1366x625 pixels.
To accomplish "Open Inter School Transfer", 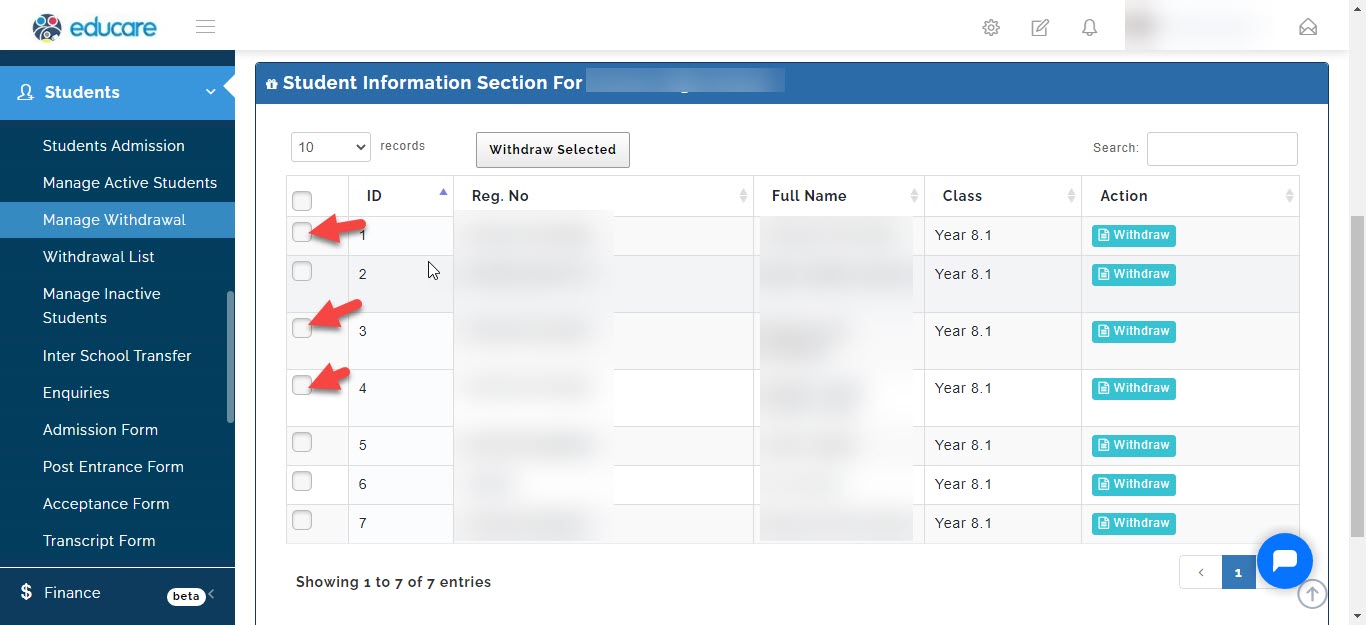I will click(x=117, y=356).
